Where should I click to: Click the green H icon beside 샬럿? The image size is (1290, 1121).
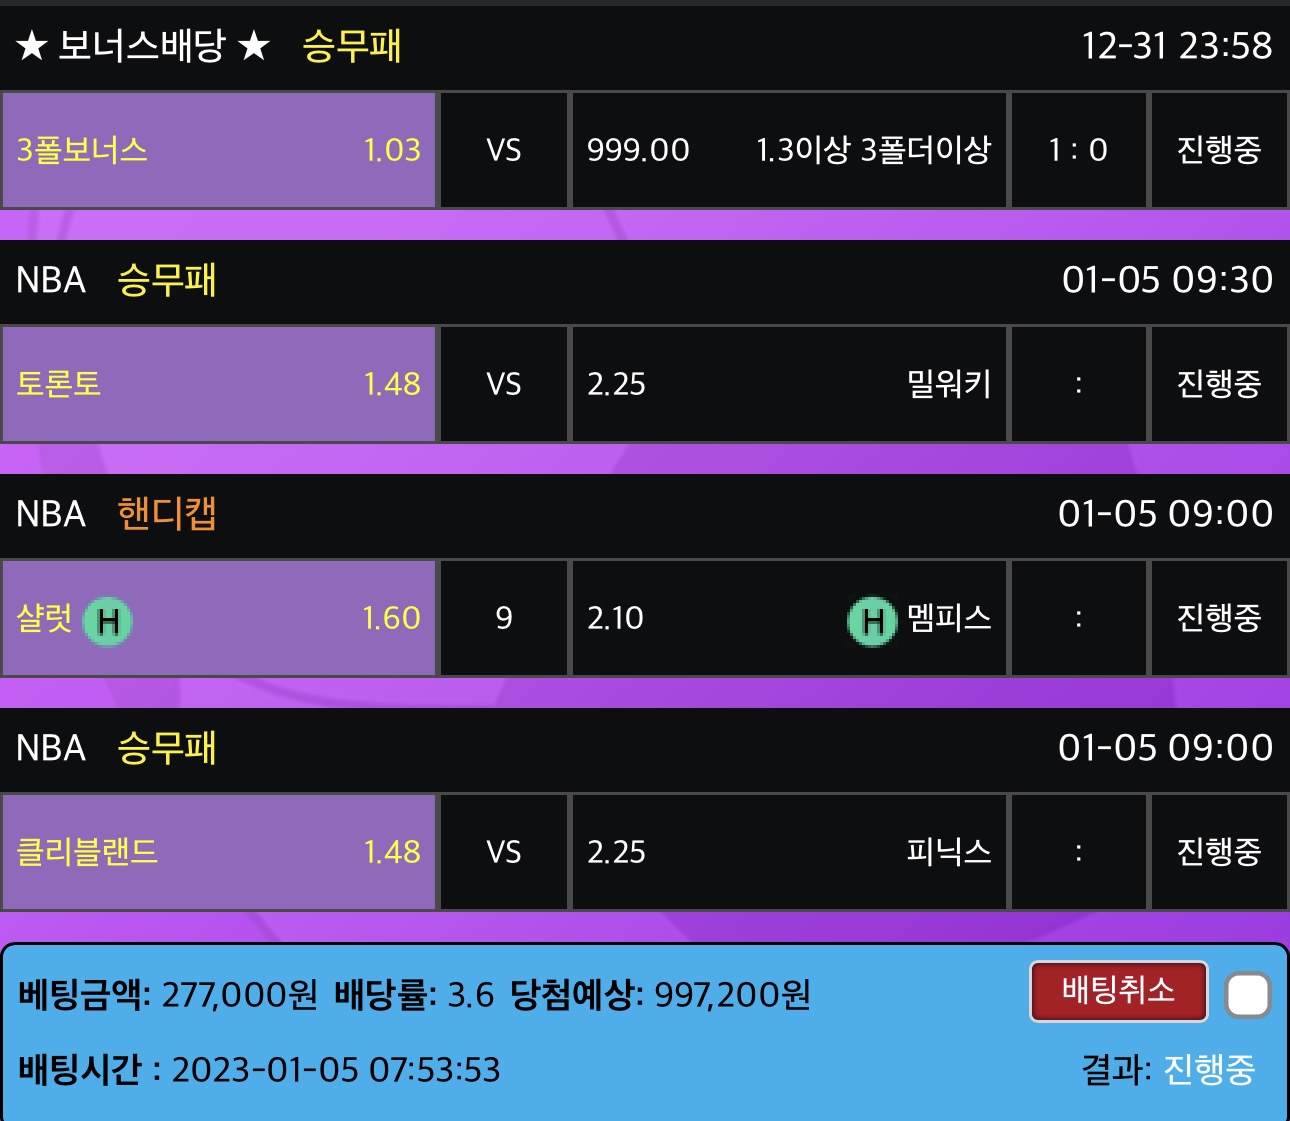tap(108, 620)
